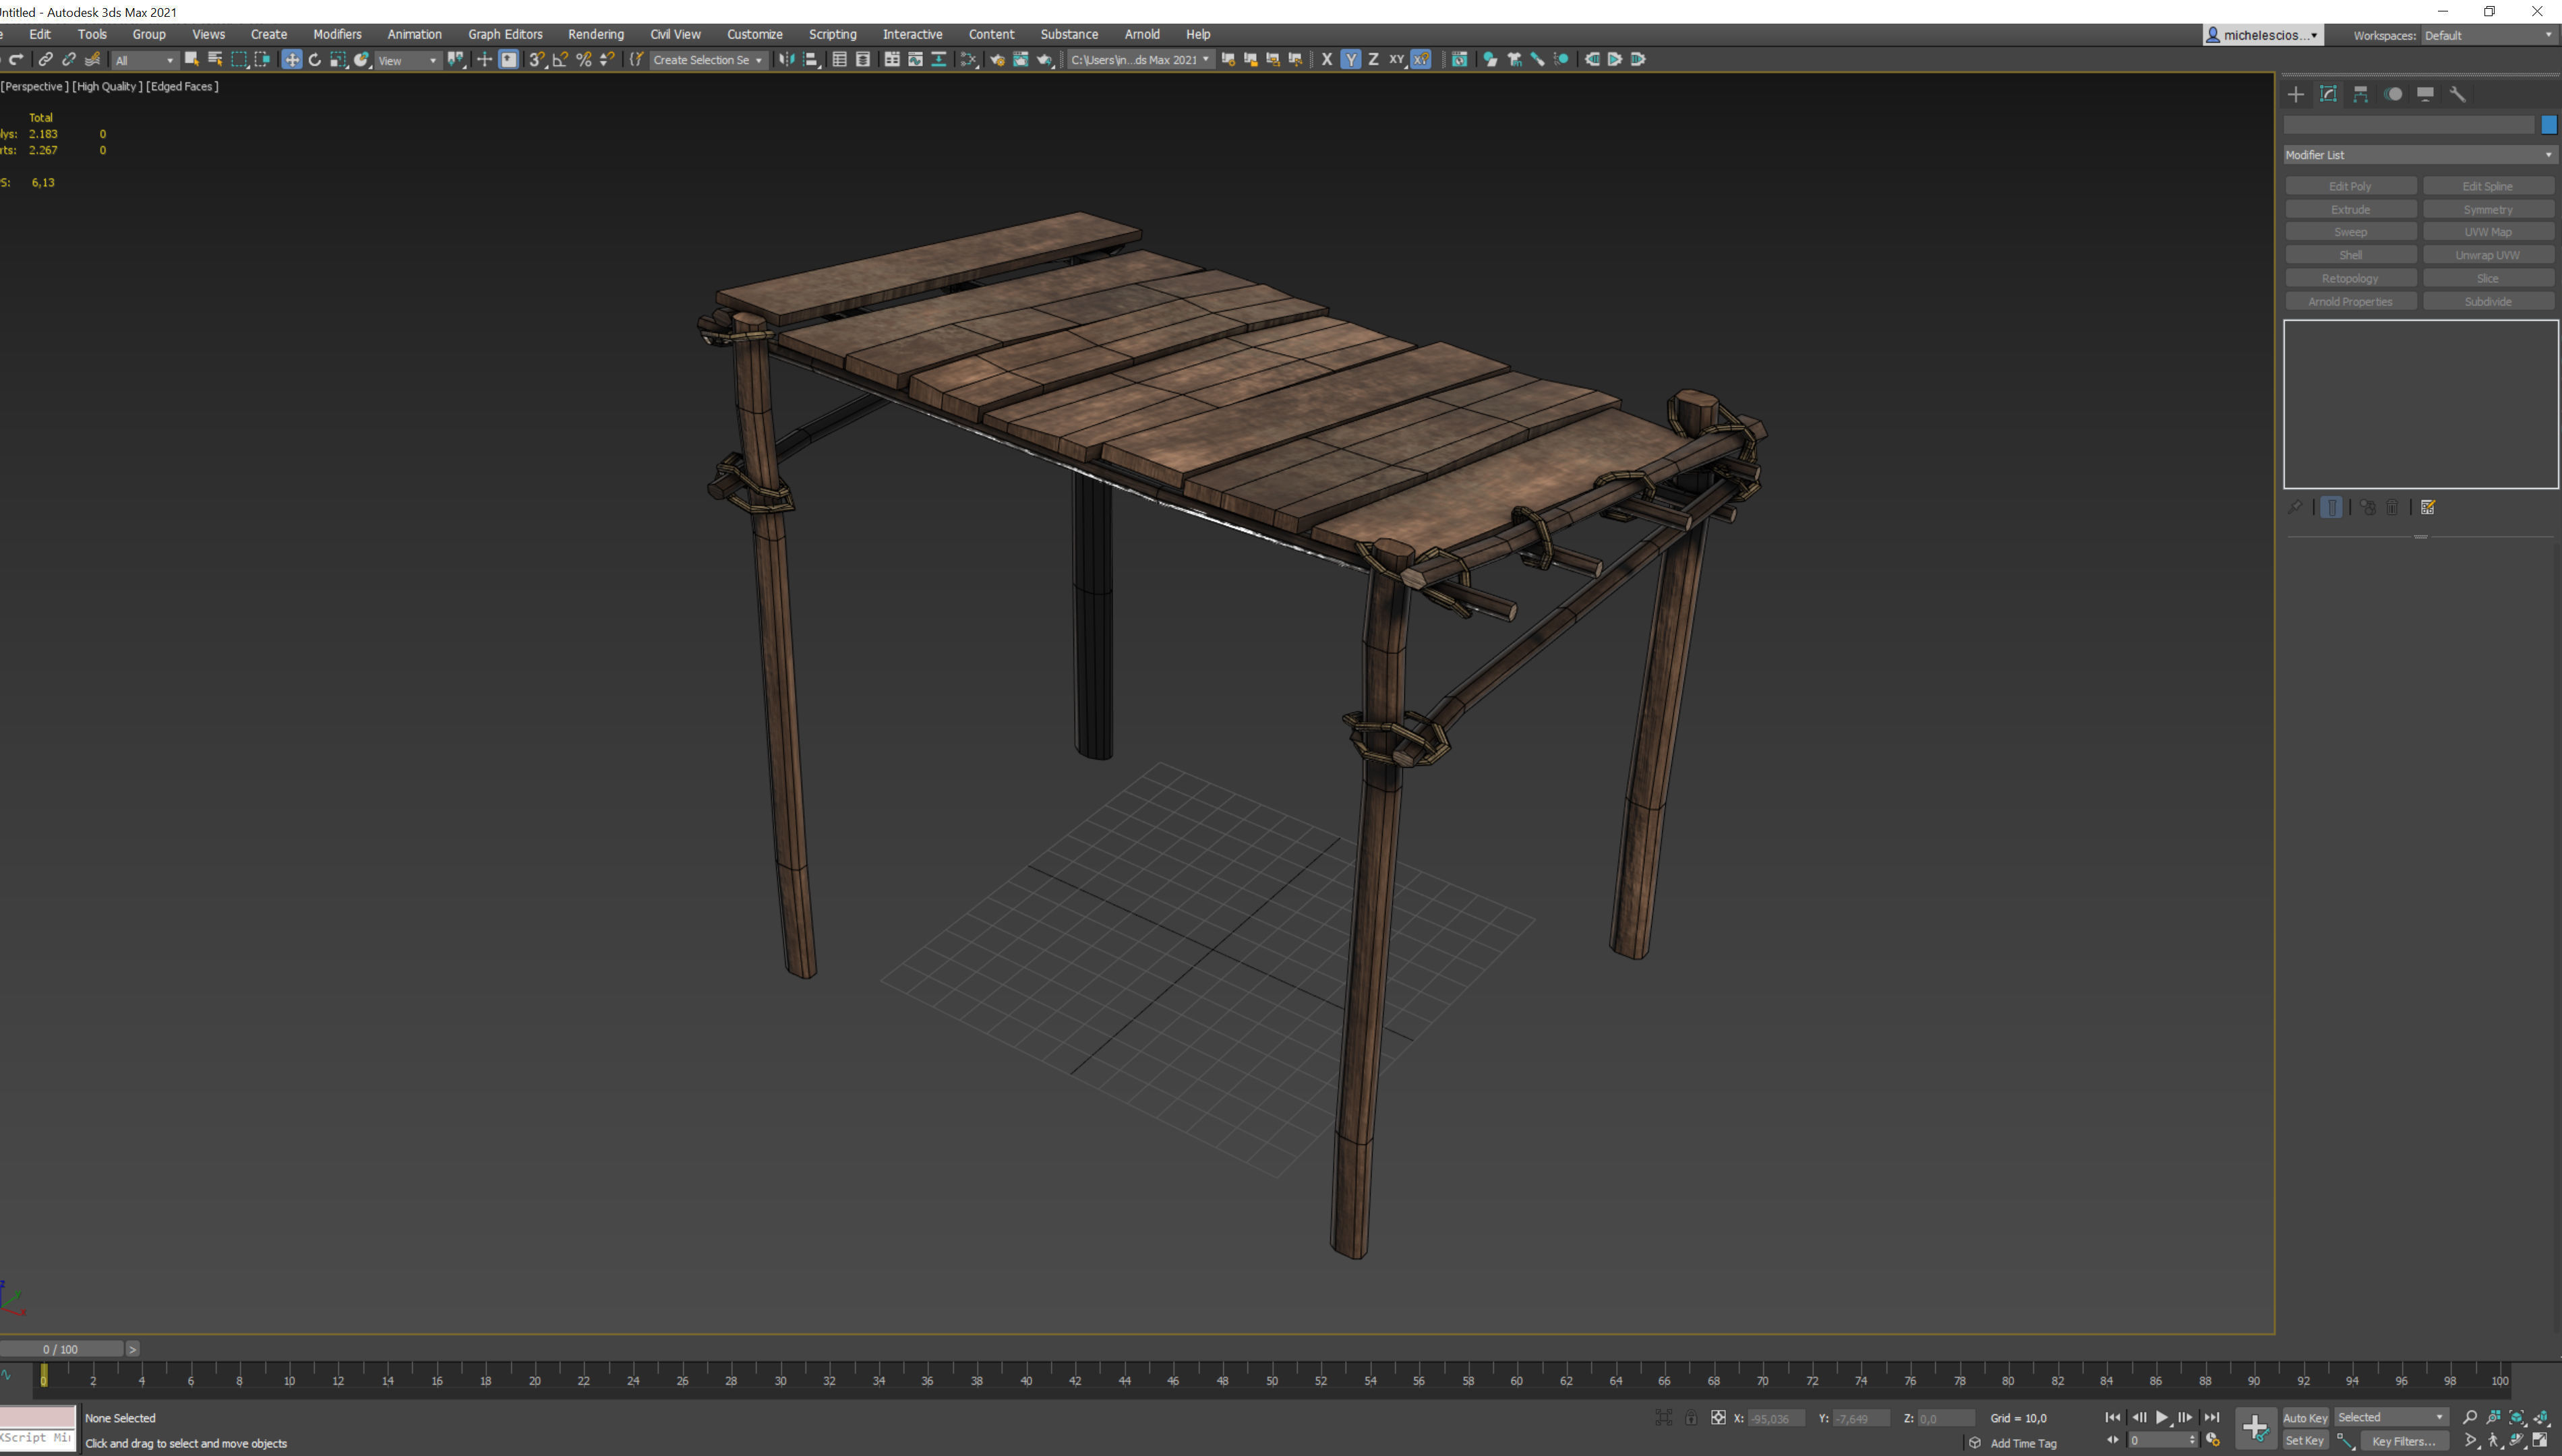Click the Redo arrow icon

pyautogui.click(x=17, y=60)
